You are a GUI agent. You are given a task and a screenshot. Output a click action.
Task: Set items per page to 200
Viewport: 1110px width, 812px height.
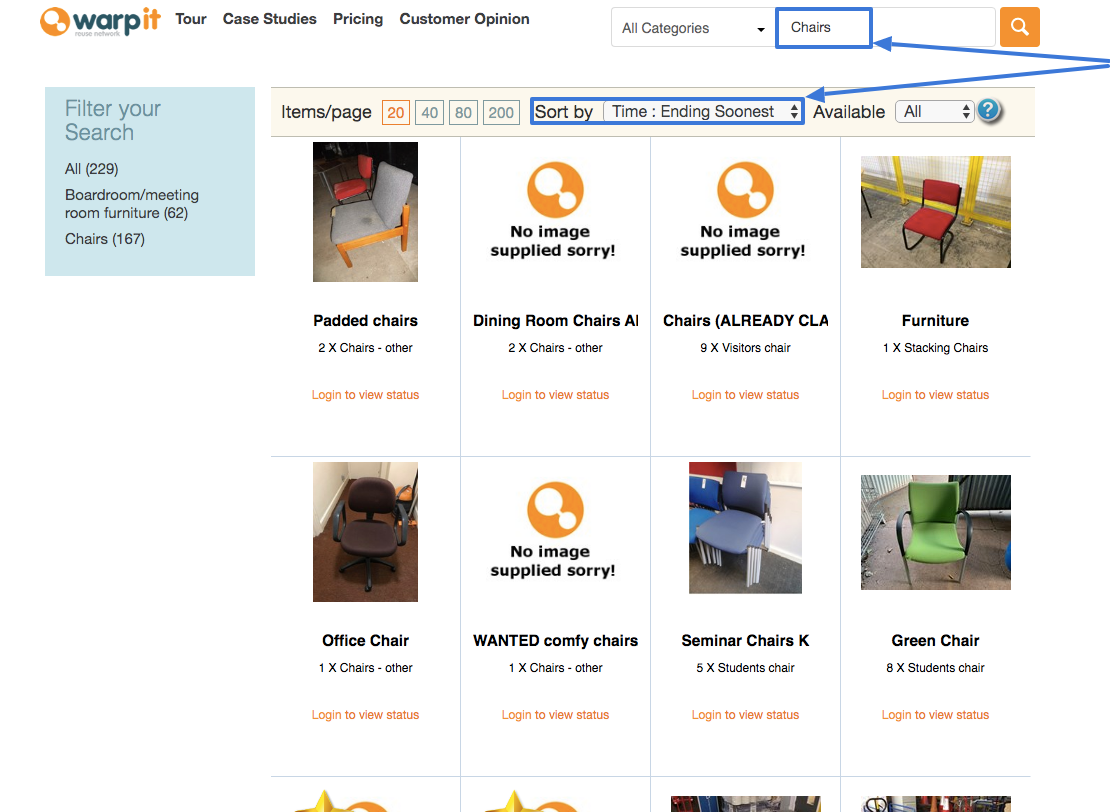pyautogui.click(x=501, y=113)
